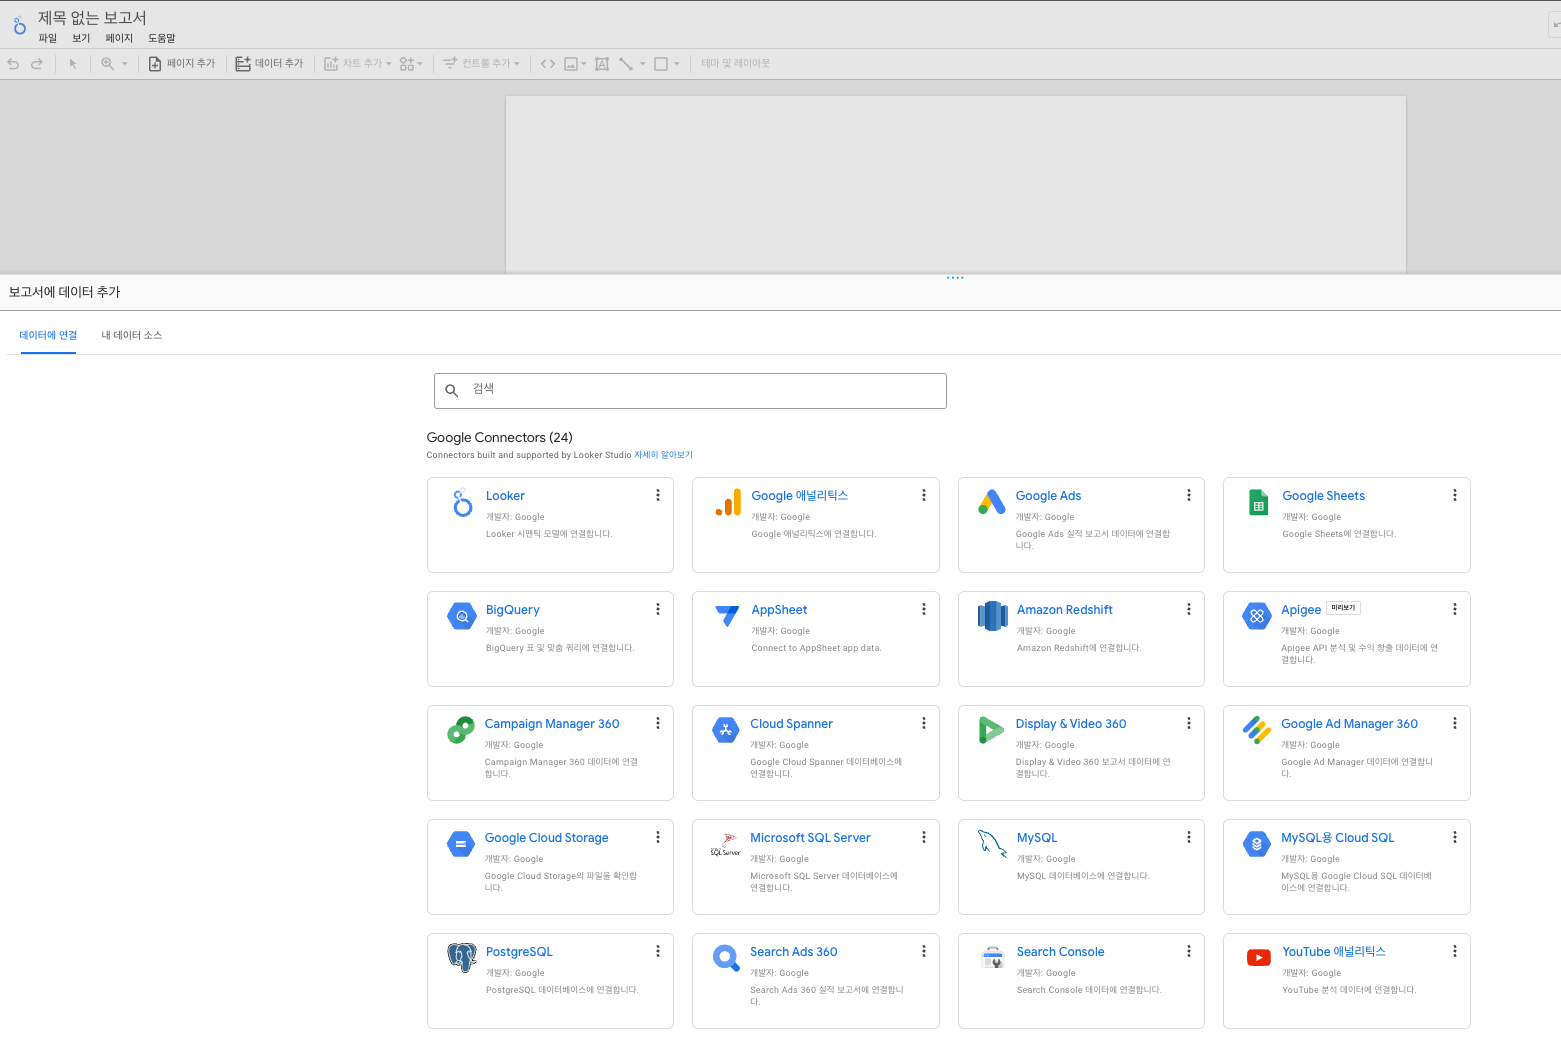The width and height of the screenshot is (1561, 1040).
Task: Select the Cloud Spanner connector icon
Action: coord(726,730)
